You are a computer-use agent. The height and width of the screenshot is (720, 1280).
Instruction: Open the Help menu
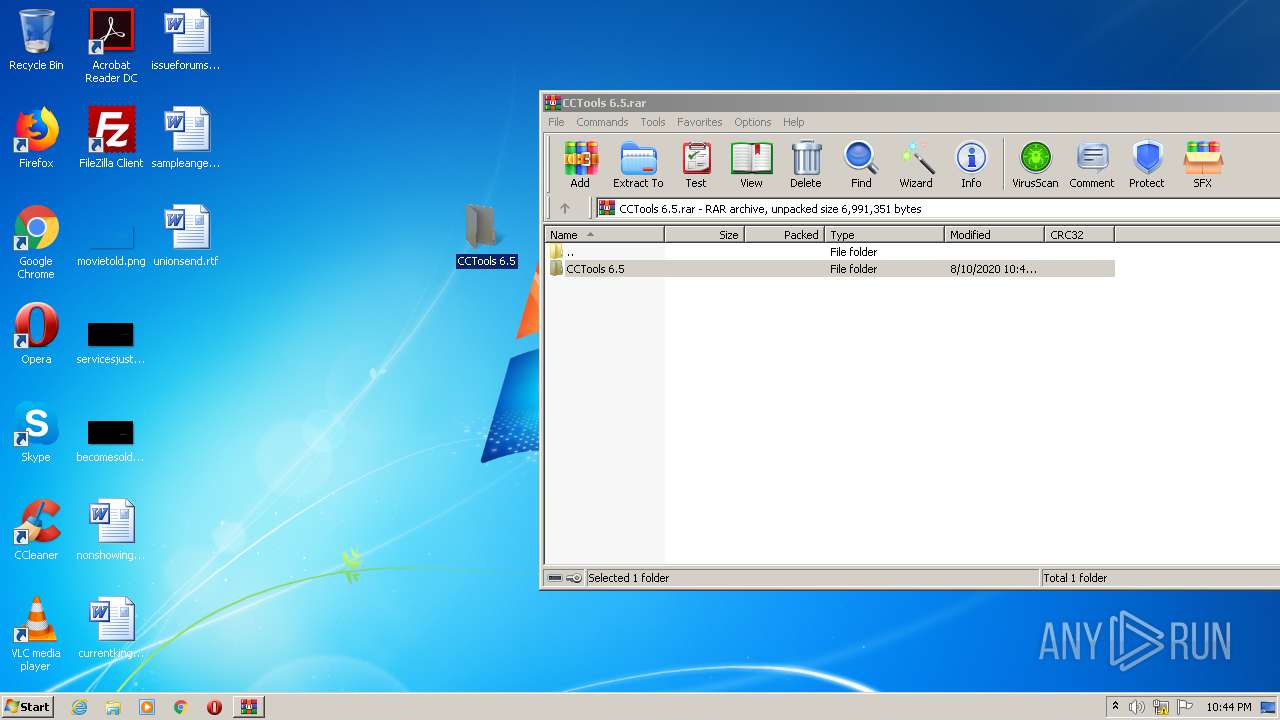pyautogui.click(x=793, y=122)
